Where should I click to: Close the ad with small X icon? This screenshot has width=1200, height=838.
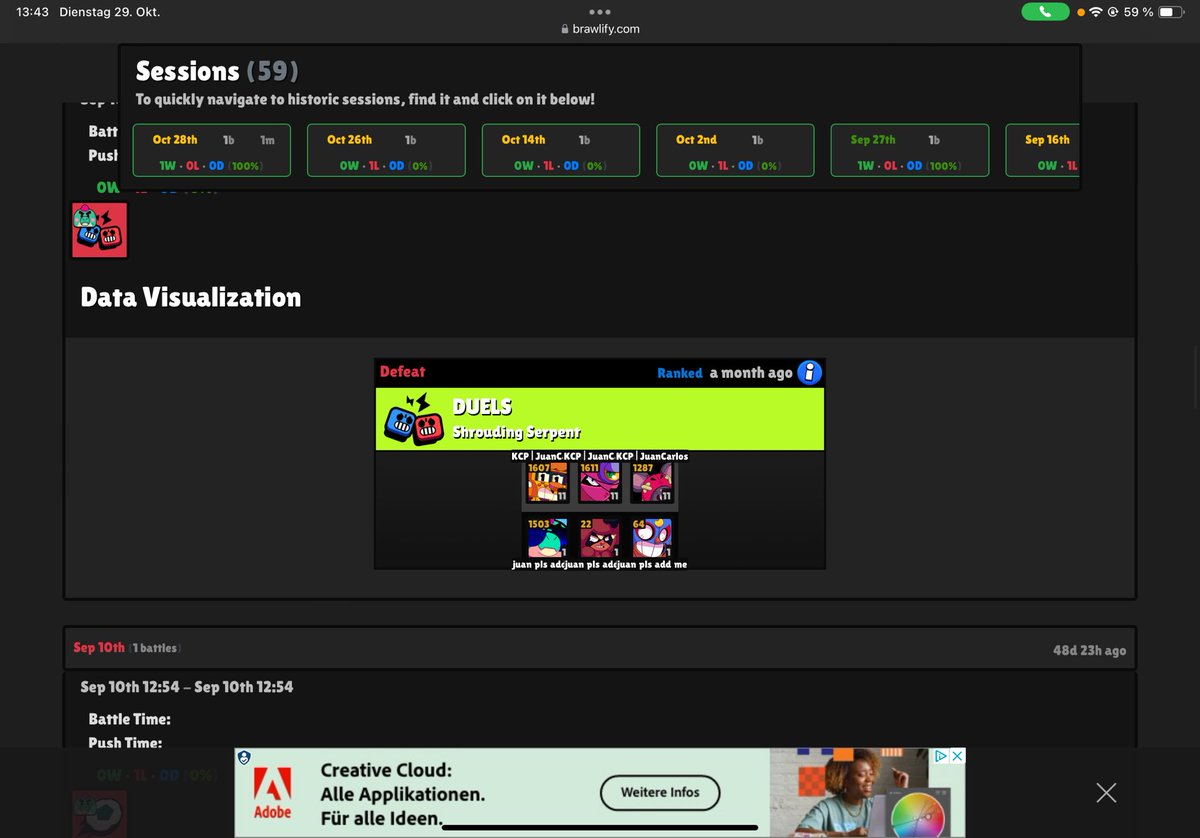(957, 756)
